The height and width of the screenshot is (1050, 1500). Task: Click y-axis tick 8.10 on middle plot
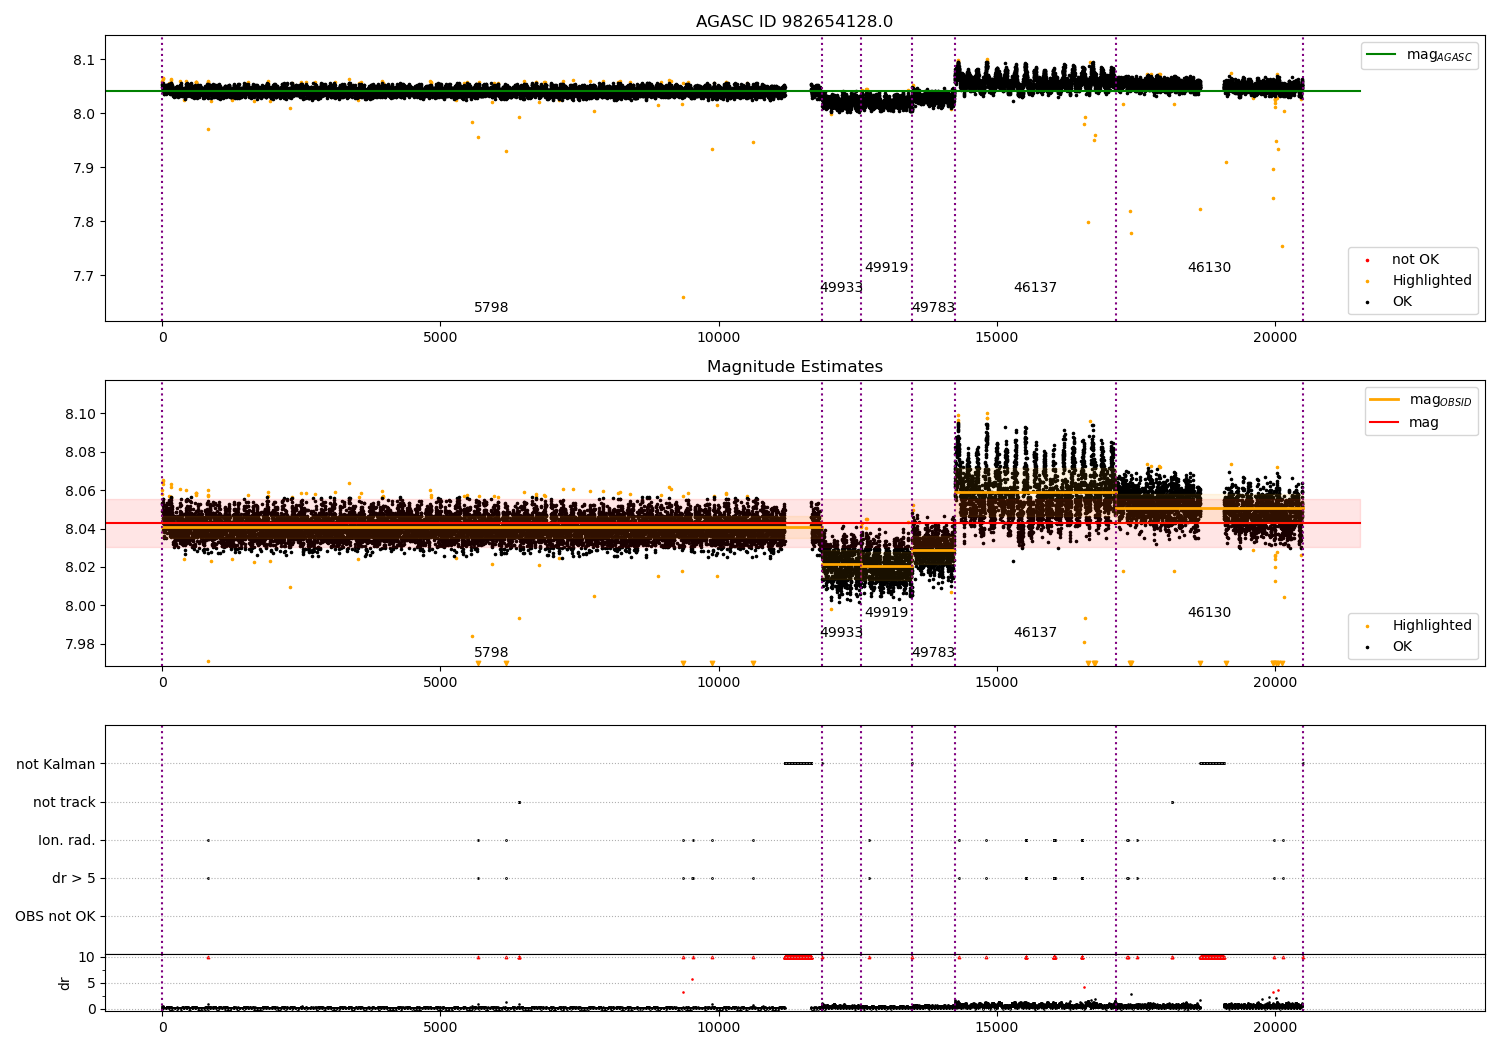80,414
